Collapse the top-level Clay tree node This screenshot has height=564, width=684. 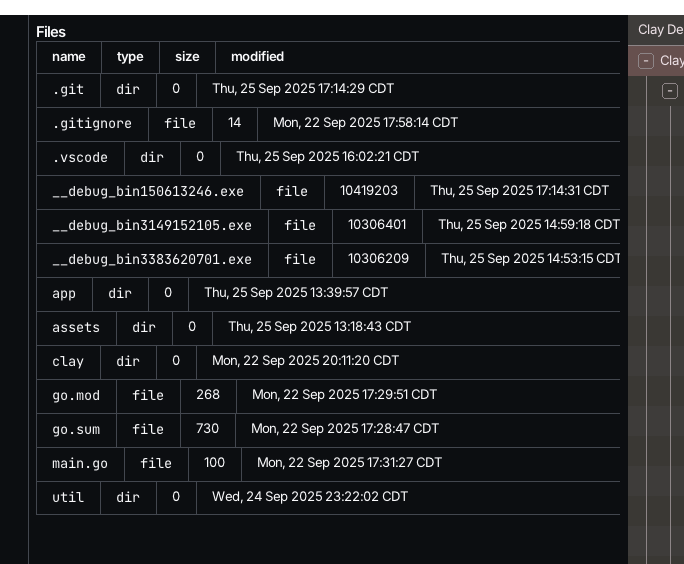(x=646, y=61)
